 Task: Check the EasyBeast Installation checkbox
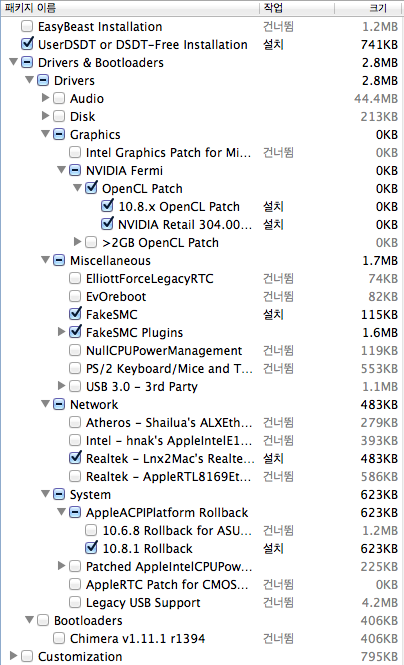coord(27,26)
